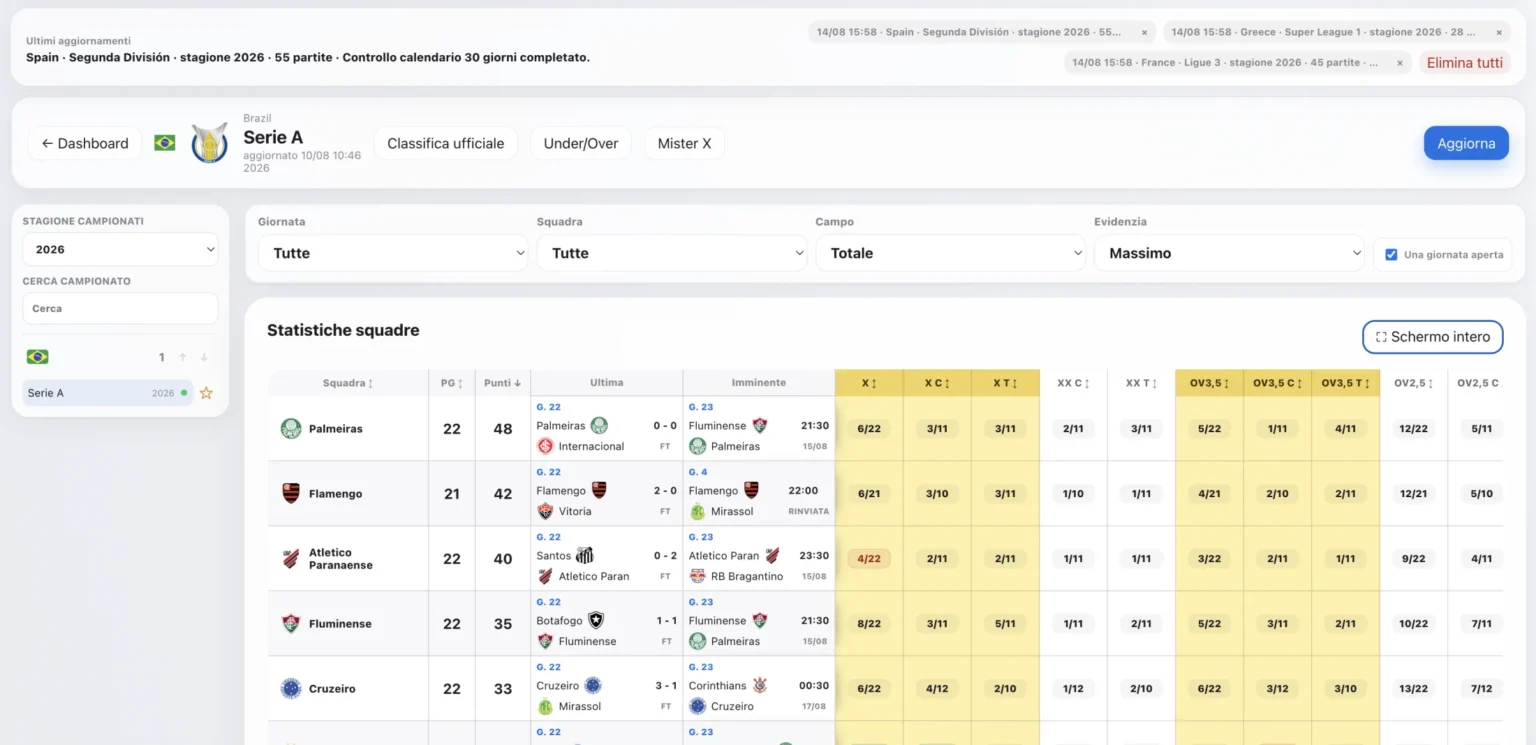Click the RINVIATA label in Flamengo's upcoming match
Viewport: 1536px width, 745px height.
point(808,511)
